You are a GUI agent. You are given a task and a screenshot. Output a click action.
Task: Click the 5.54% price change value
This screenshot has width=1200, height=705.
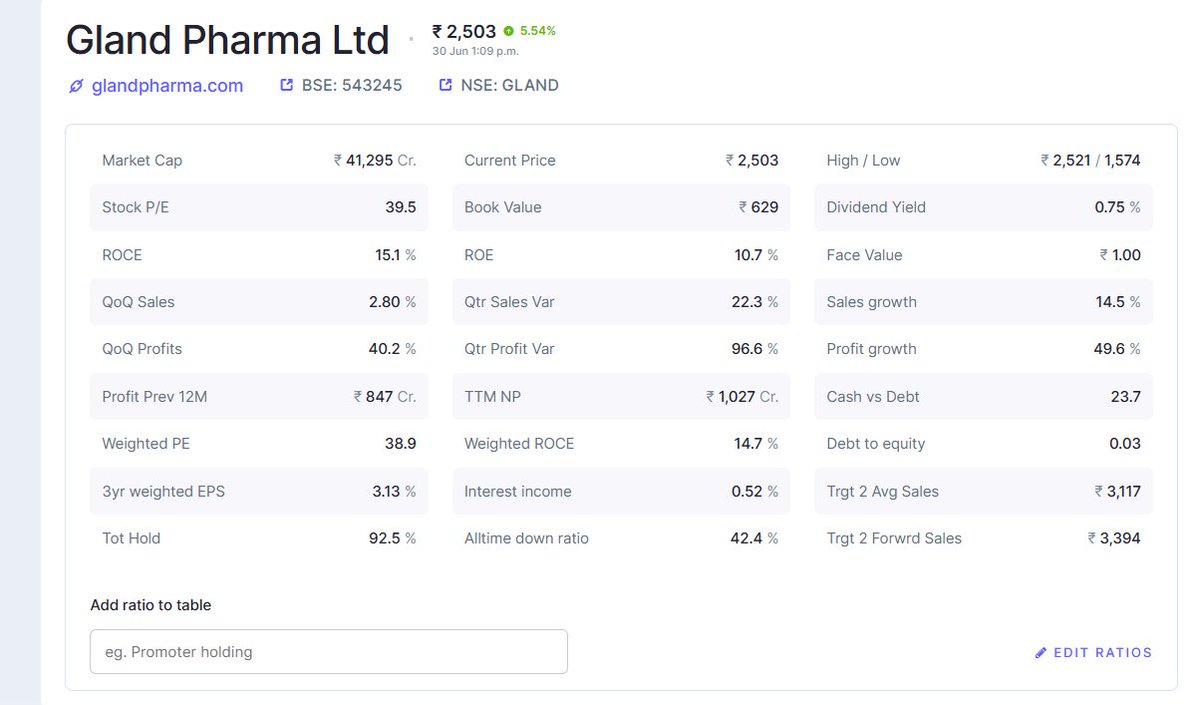tap(538, 31)
